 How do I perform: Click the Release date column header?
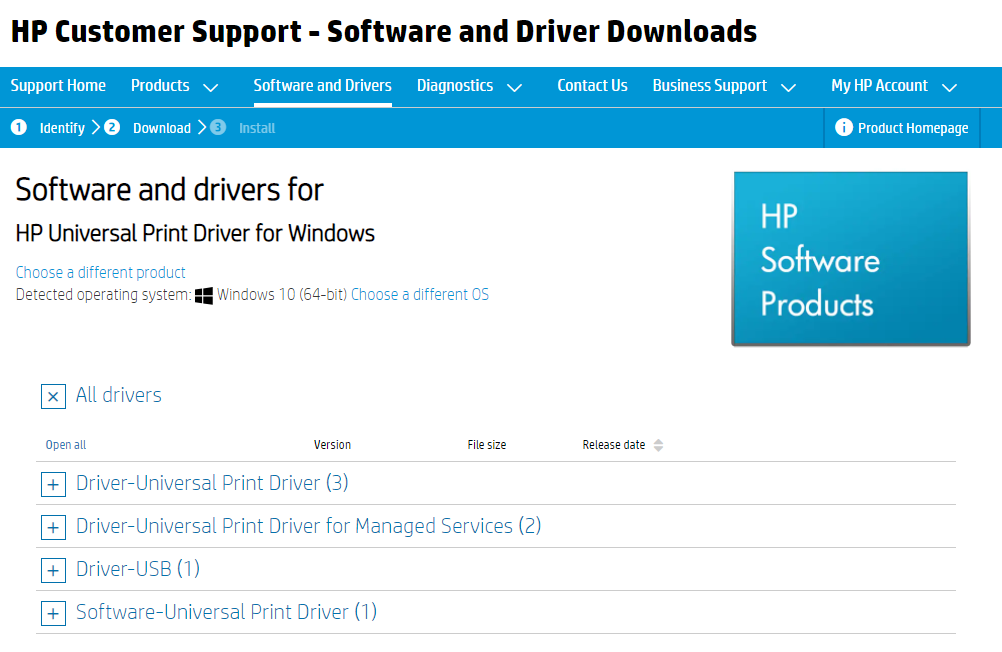click(x=613, y=445)
